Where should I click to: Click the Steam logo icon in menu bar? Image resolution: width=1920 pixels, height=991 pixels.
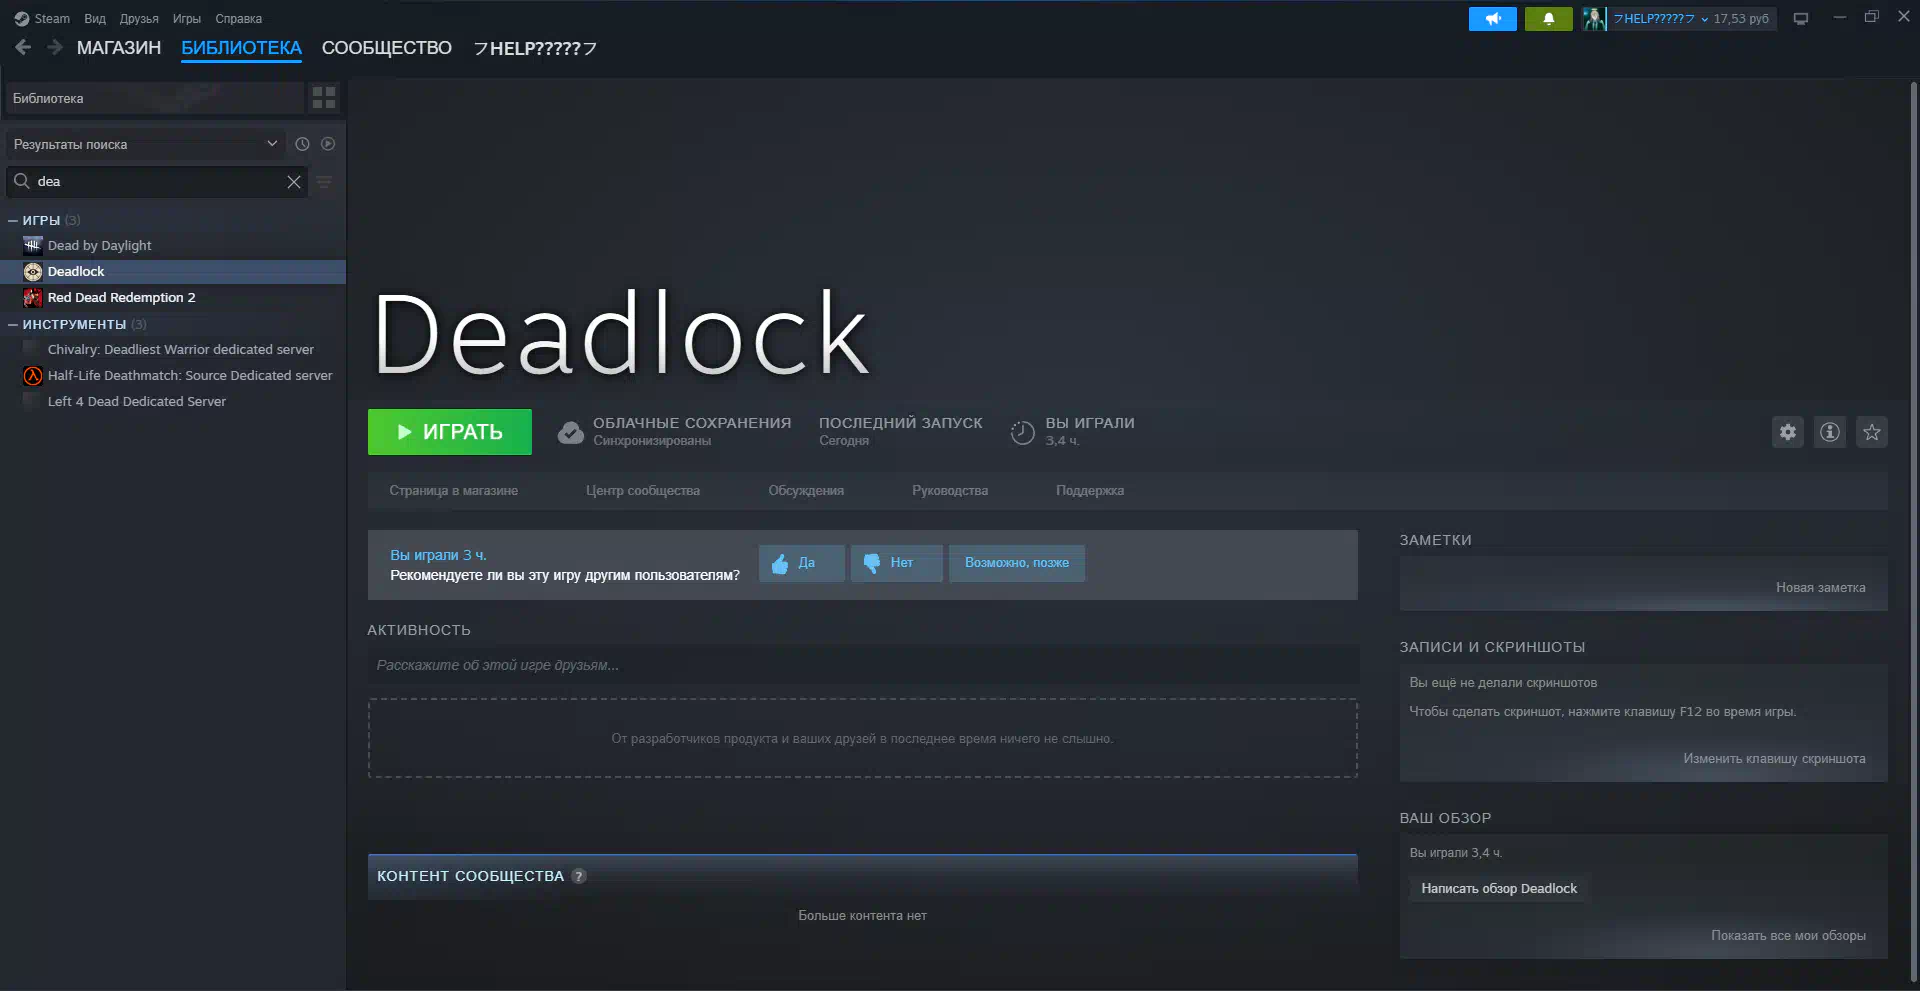point(21,19)
